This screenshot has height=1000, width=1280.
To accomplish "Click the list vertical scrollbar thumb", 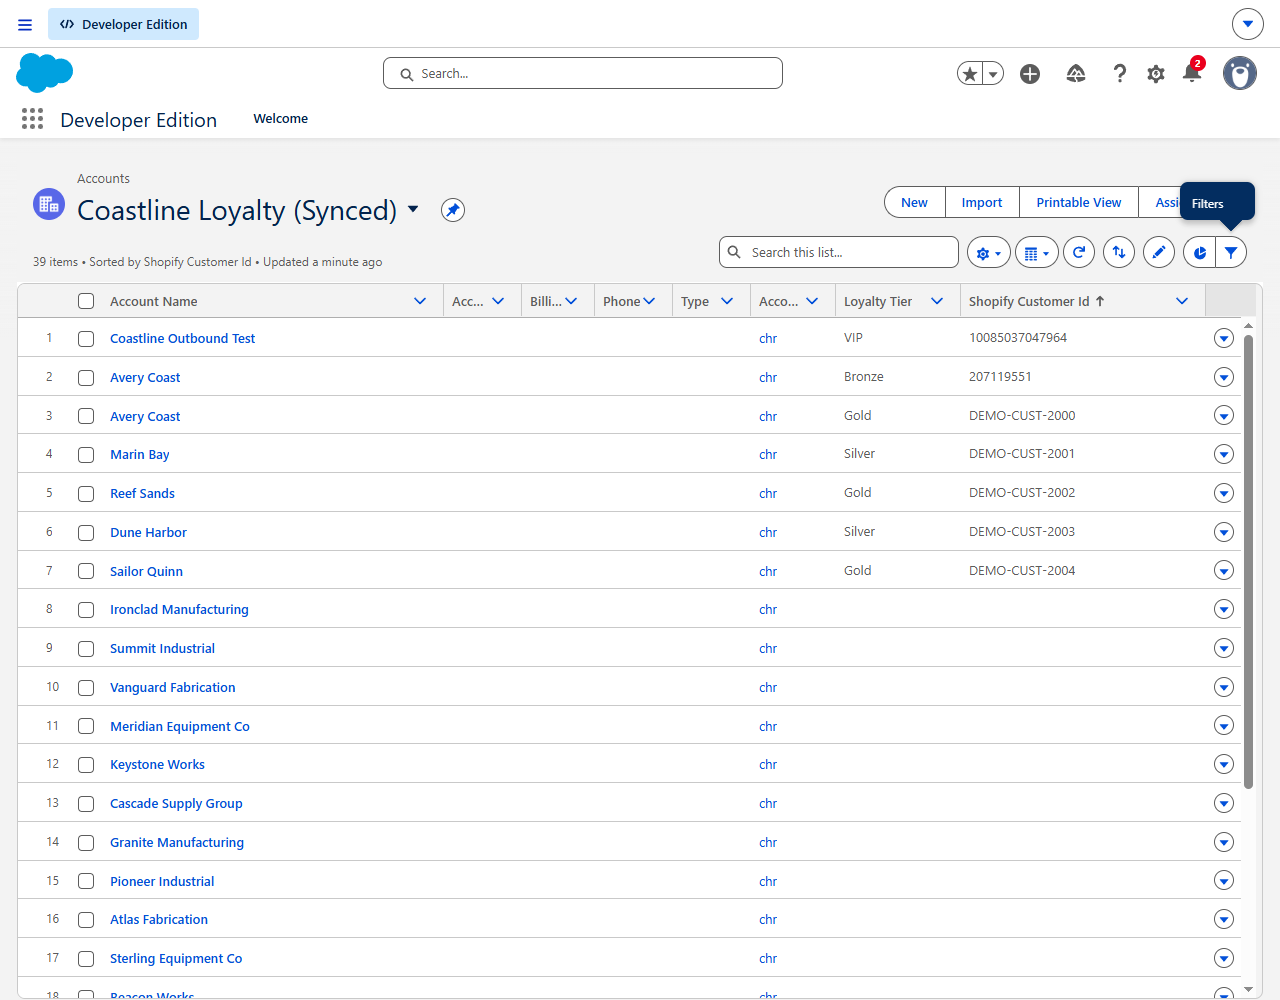I will [1248, 562].
